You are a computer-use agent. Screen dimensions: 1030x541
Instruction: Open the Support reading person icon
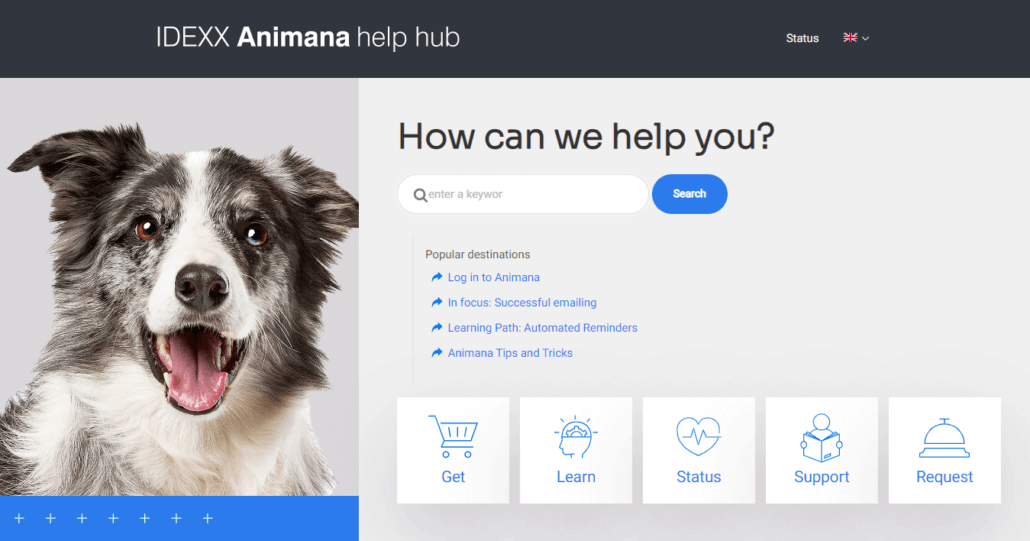point(821,437)
